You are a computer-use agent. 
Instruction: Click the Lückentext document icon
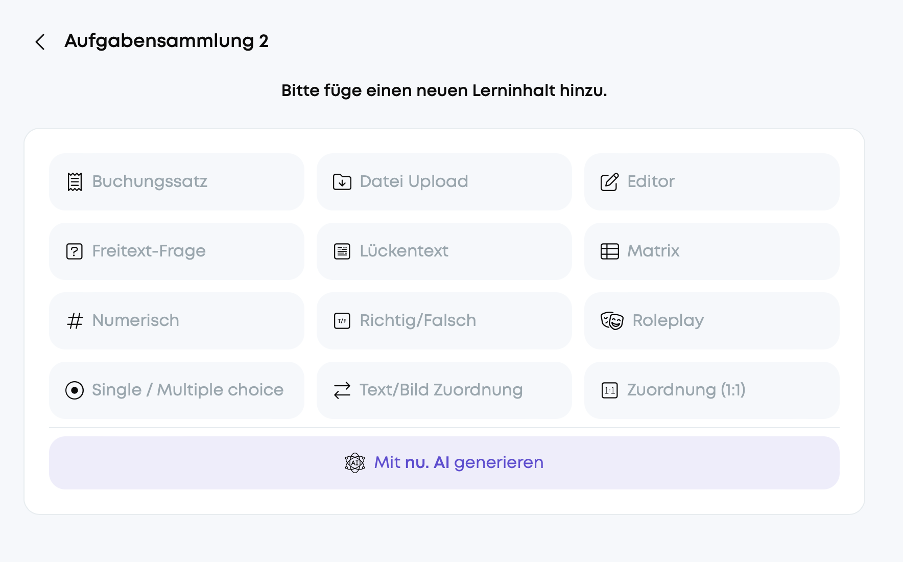coord(342,251)
